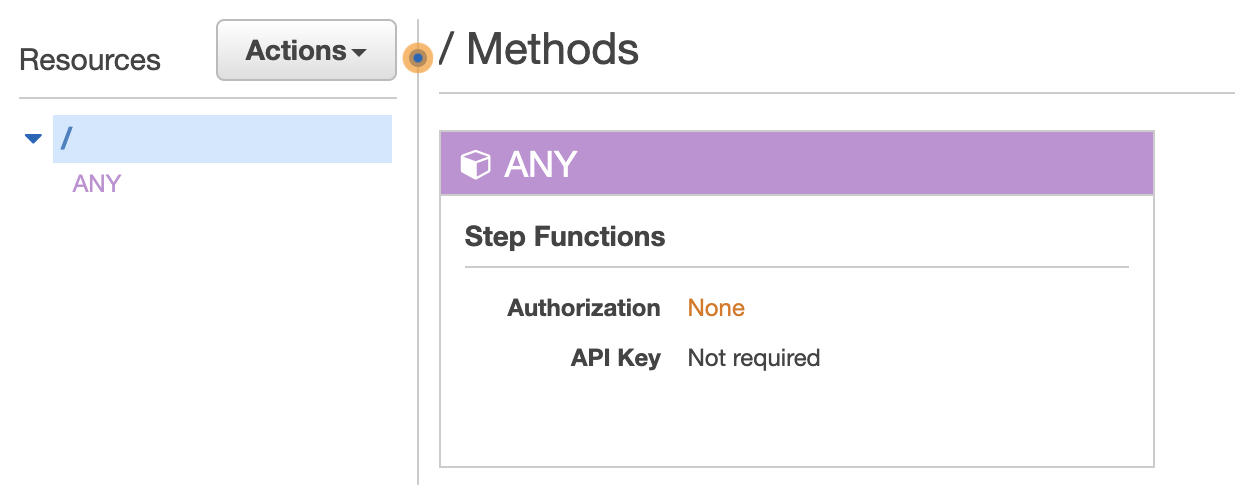The image size is (1235, 485).
Task: Click the API Key label
Action: [616, 358]
